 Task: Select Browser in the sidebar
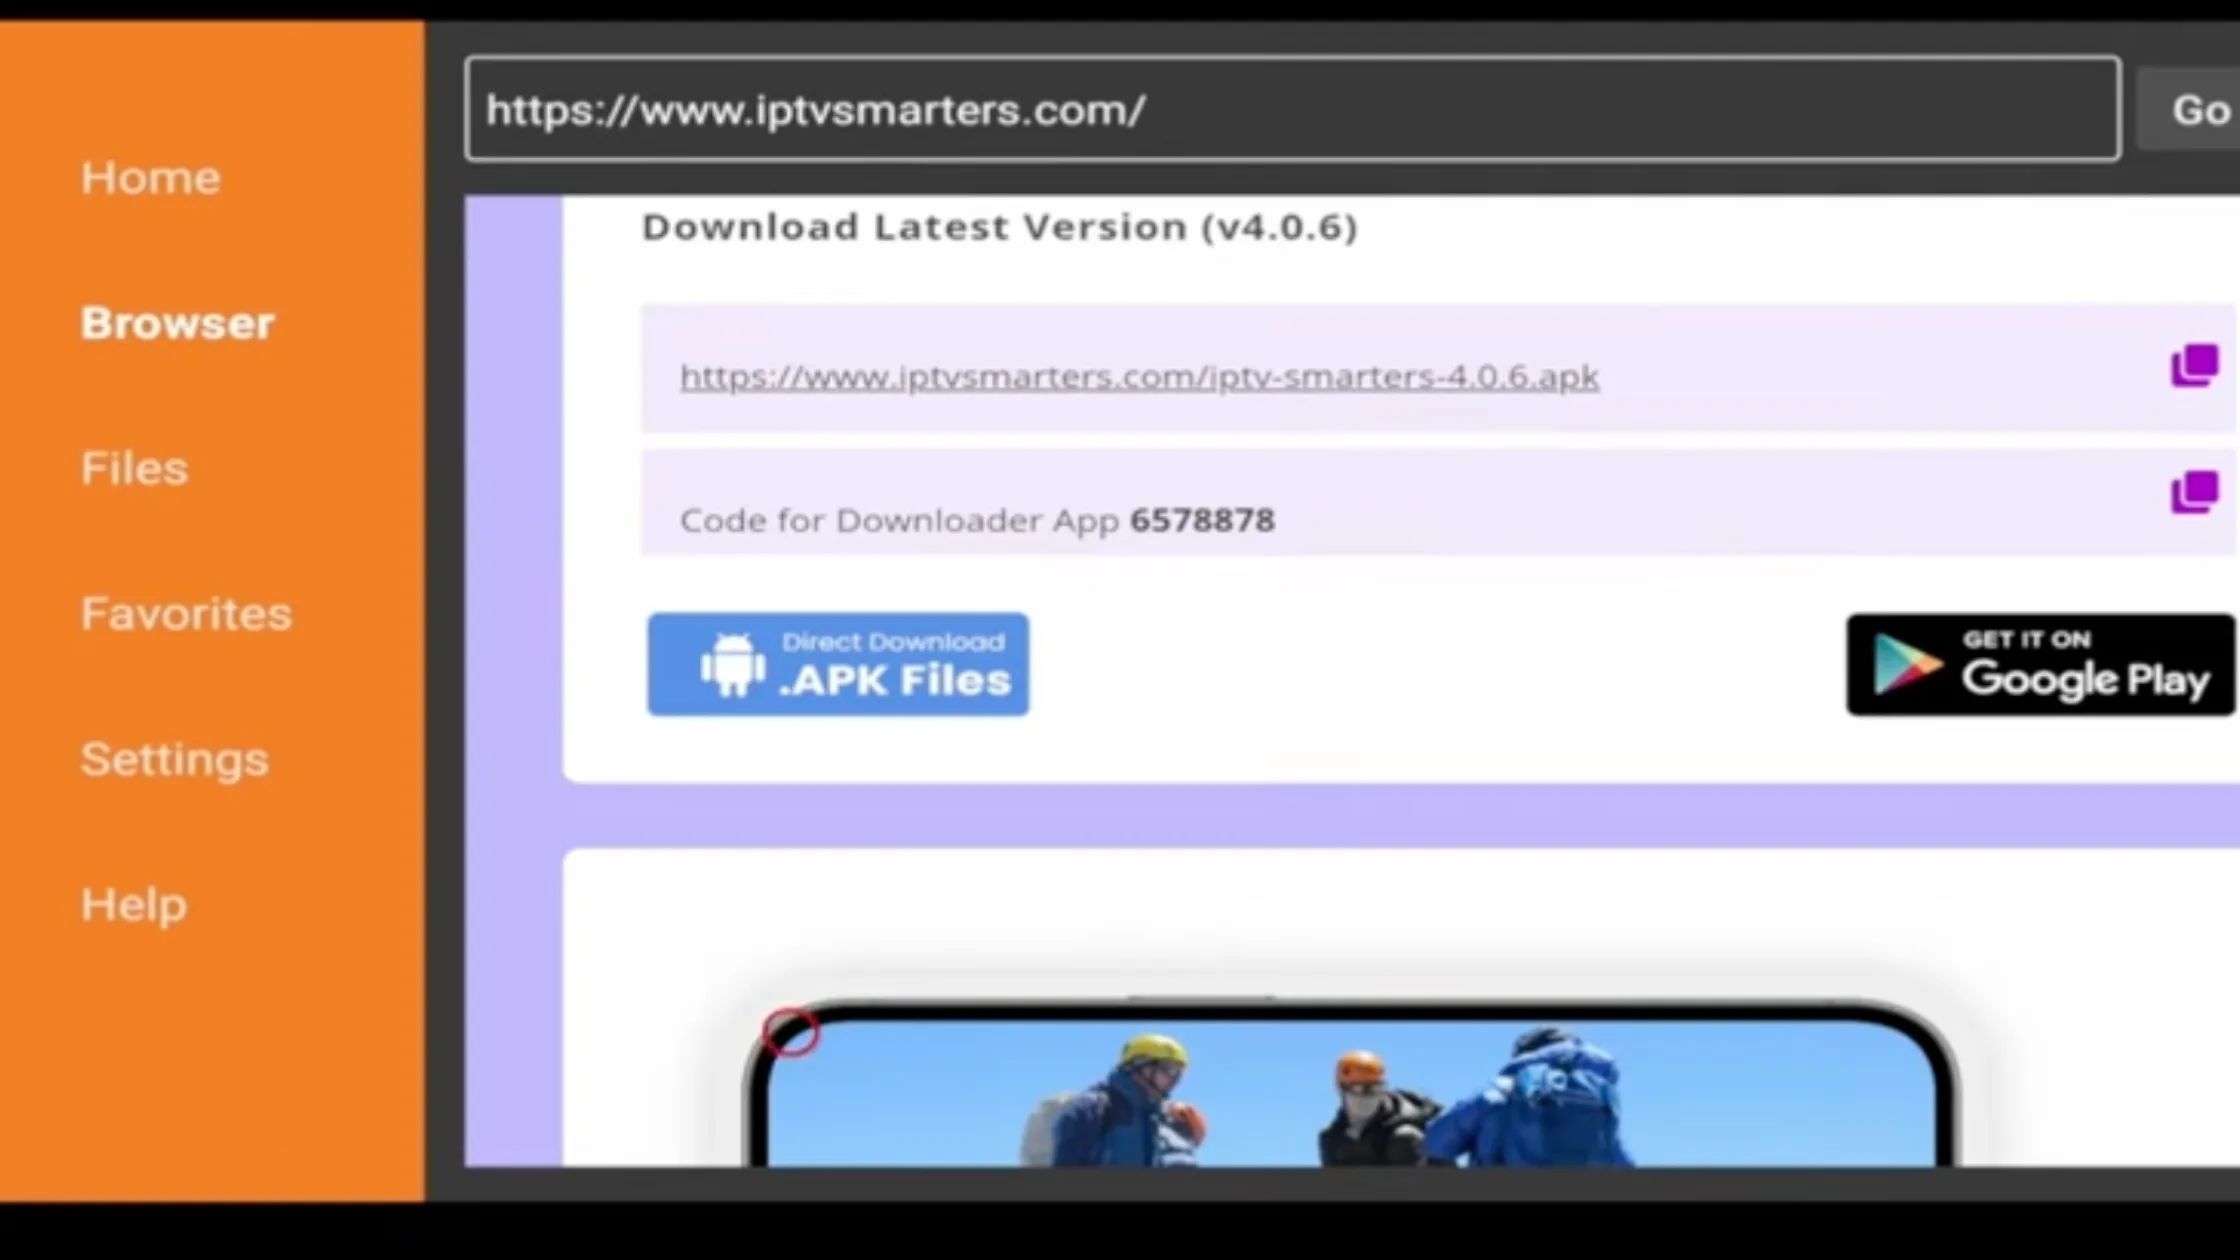pos(177,323)
